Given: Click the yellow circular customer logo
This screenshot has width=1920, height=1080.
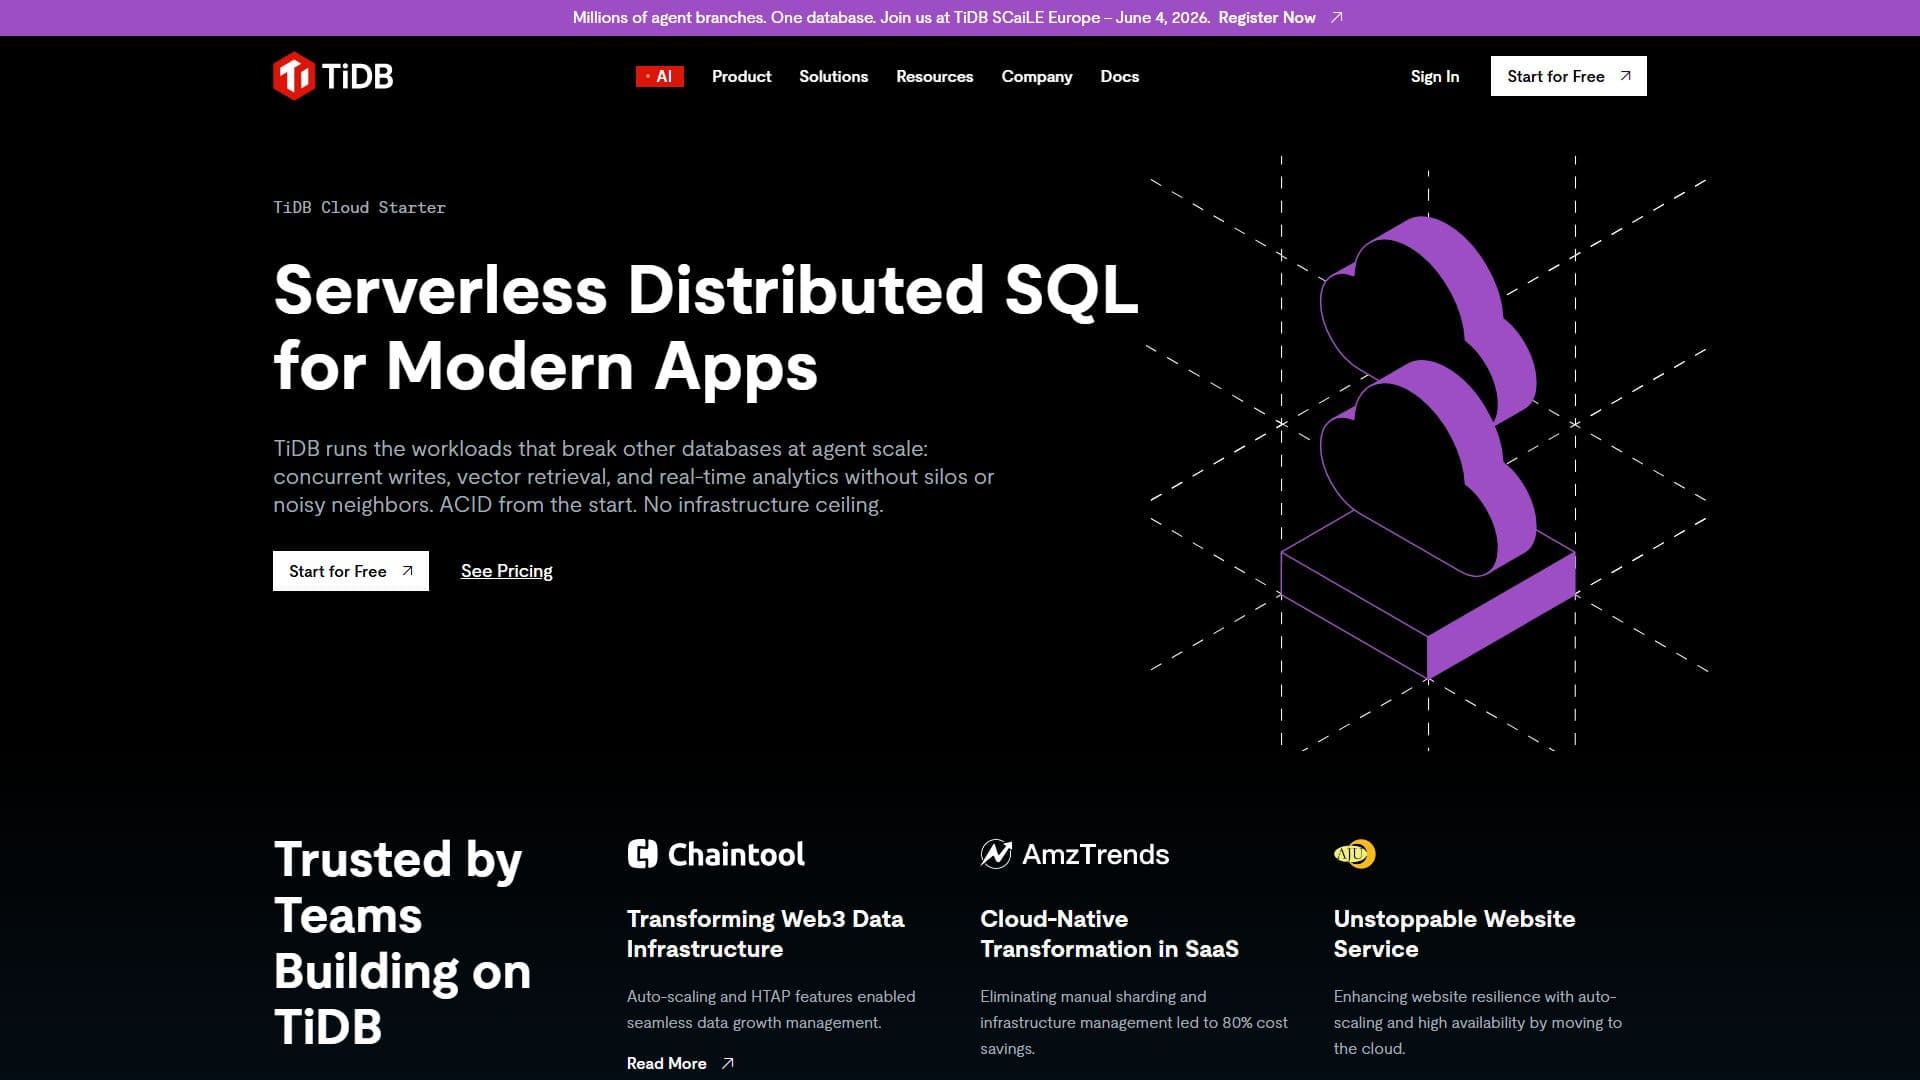Looking at the screenshot, I should click(x=1355, y=854).
